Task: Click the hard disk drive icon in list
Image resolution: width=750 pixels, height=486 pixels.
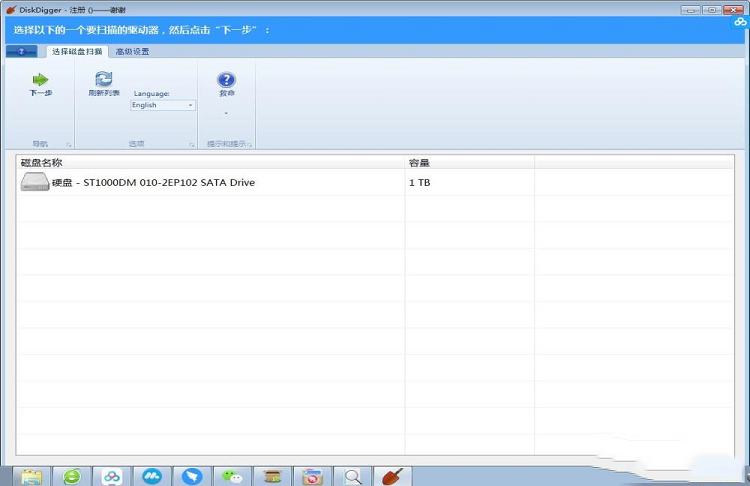Action: [x=34, y=183]
